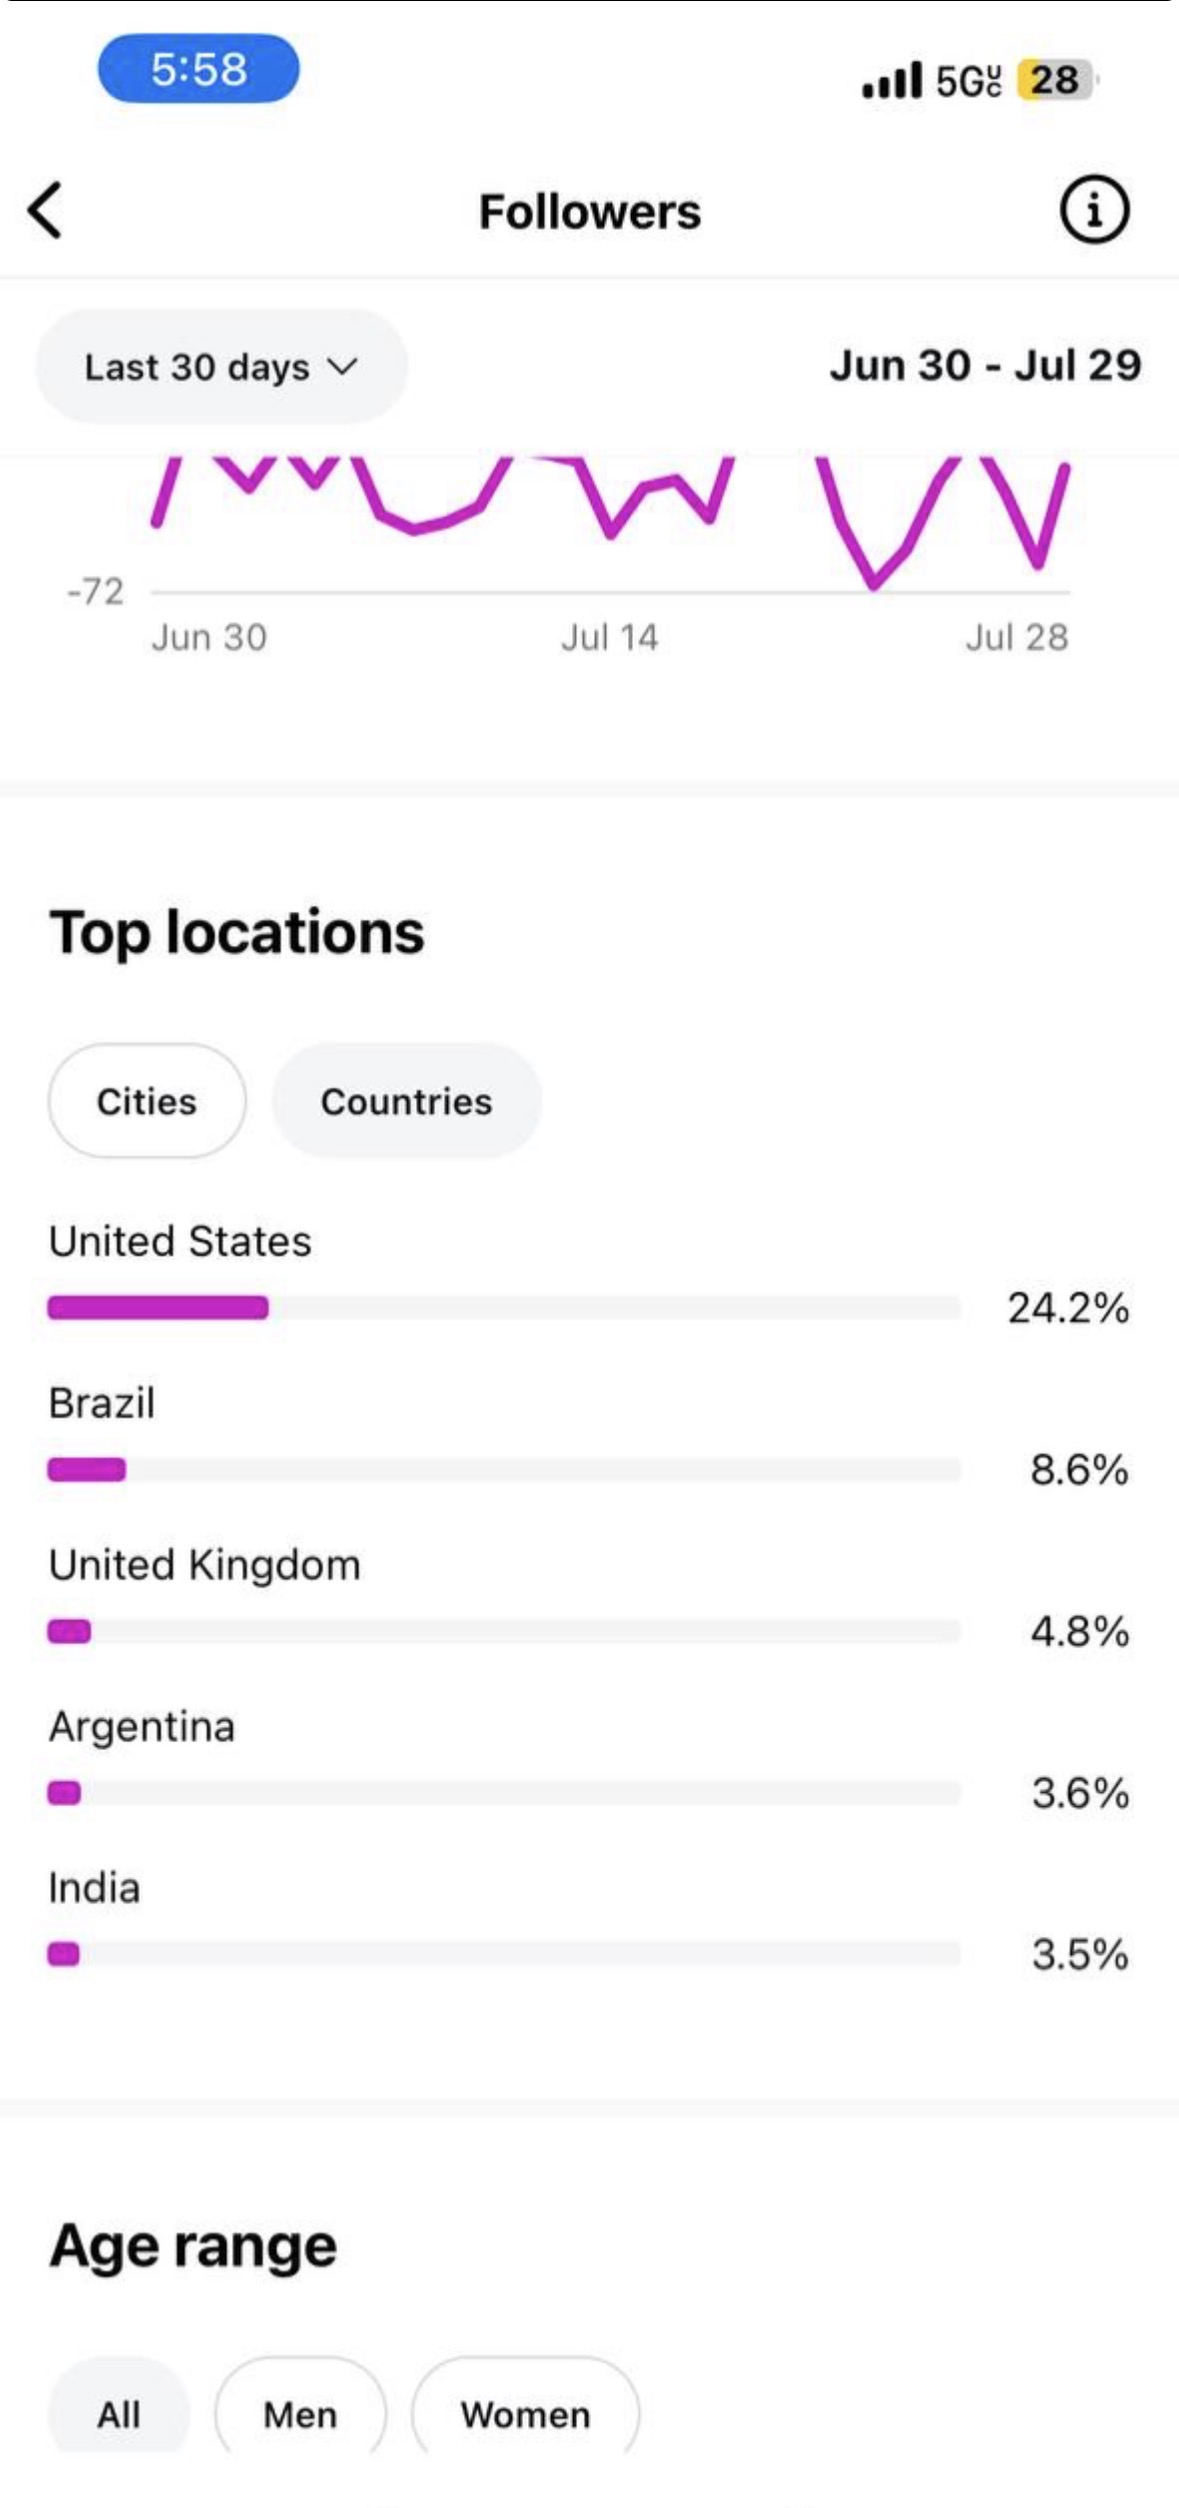Select the Countries tab
The width and height of the screenshot is (1179, 2508).
coord(406,1101)
